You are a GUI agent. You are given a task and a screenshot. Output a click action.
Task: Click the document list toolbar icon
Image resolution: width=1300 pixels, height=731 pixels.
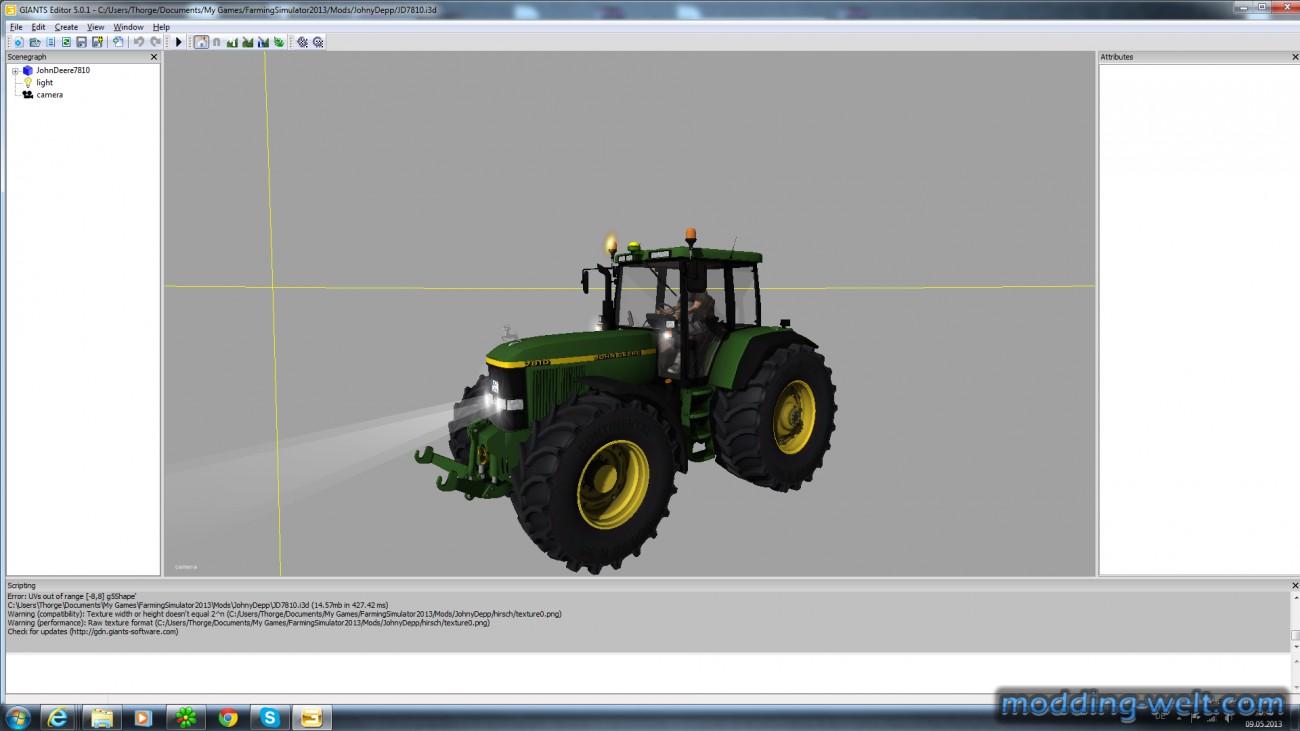click(x=50, y=42)
